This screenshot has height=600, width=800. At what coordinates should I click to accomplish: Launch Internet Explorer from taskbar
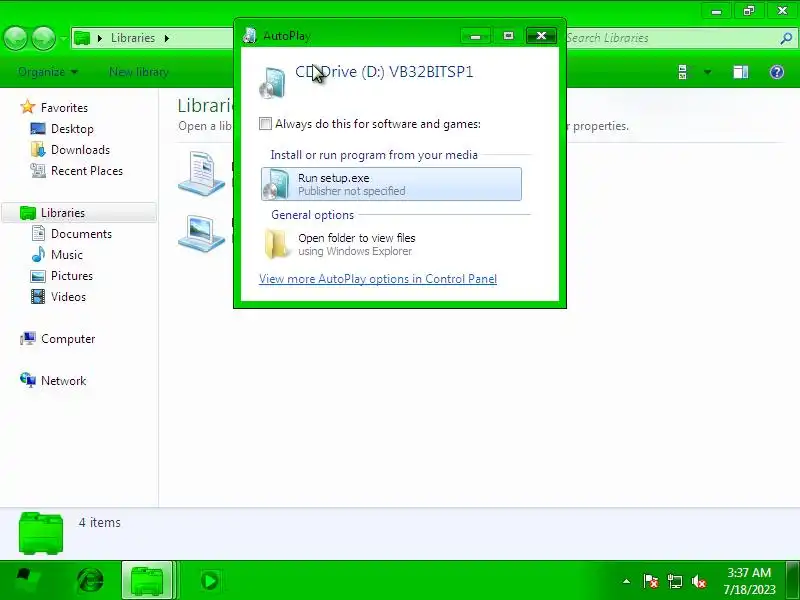[x=90, y=581]
